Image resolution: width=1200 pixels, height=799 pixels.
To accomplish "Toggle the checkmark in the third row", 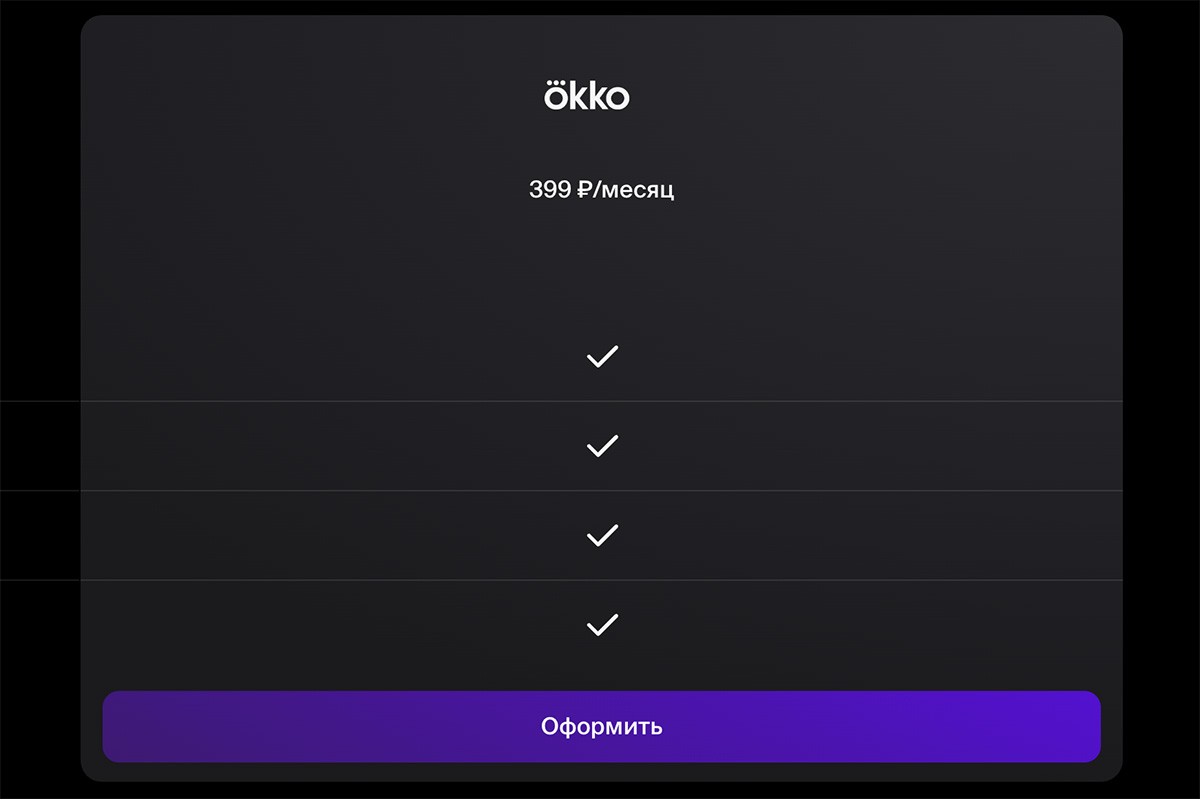I will pyautogui.click(x=601, y=535).
